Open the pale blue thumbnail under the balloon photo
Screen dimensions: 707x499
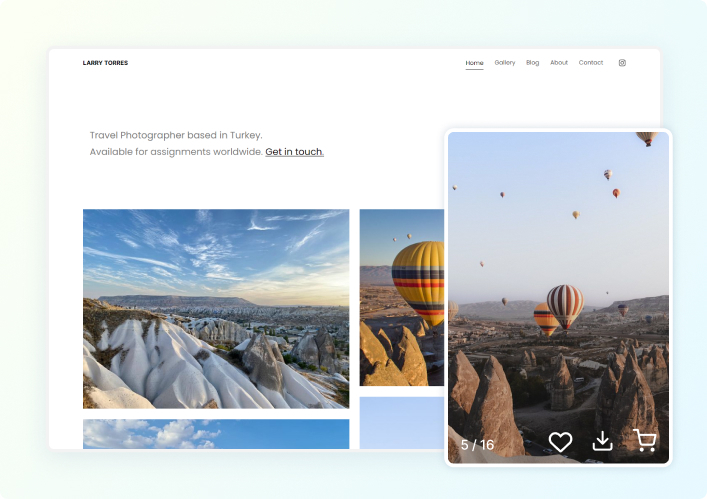click(x=402, y=422)
